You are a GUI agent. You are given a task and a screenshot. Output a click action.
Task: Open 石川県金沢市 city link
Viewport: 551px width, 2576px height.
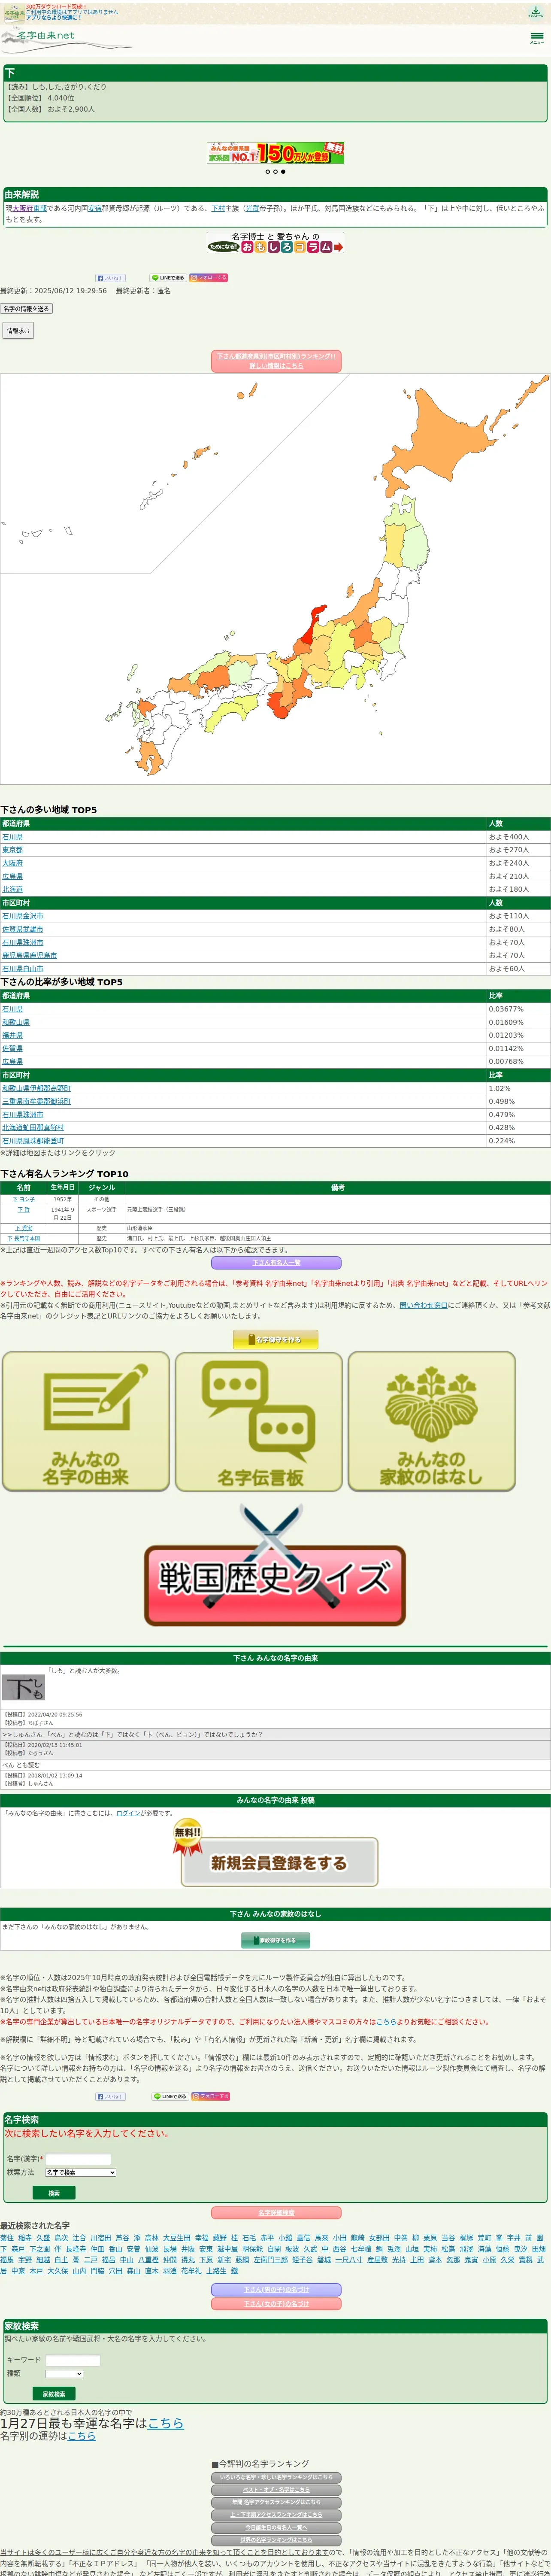coord(23,916)
